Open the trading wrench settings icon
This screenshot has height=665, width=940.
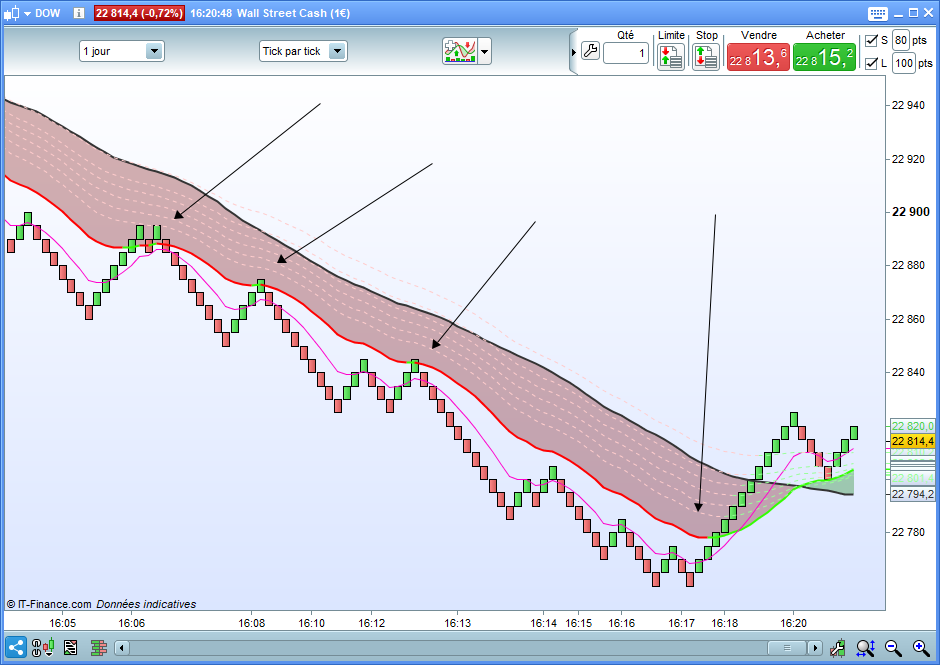(590, 51)
